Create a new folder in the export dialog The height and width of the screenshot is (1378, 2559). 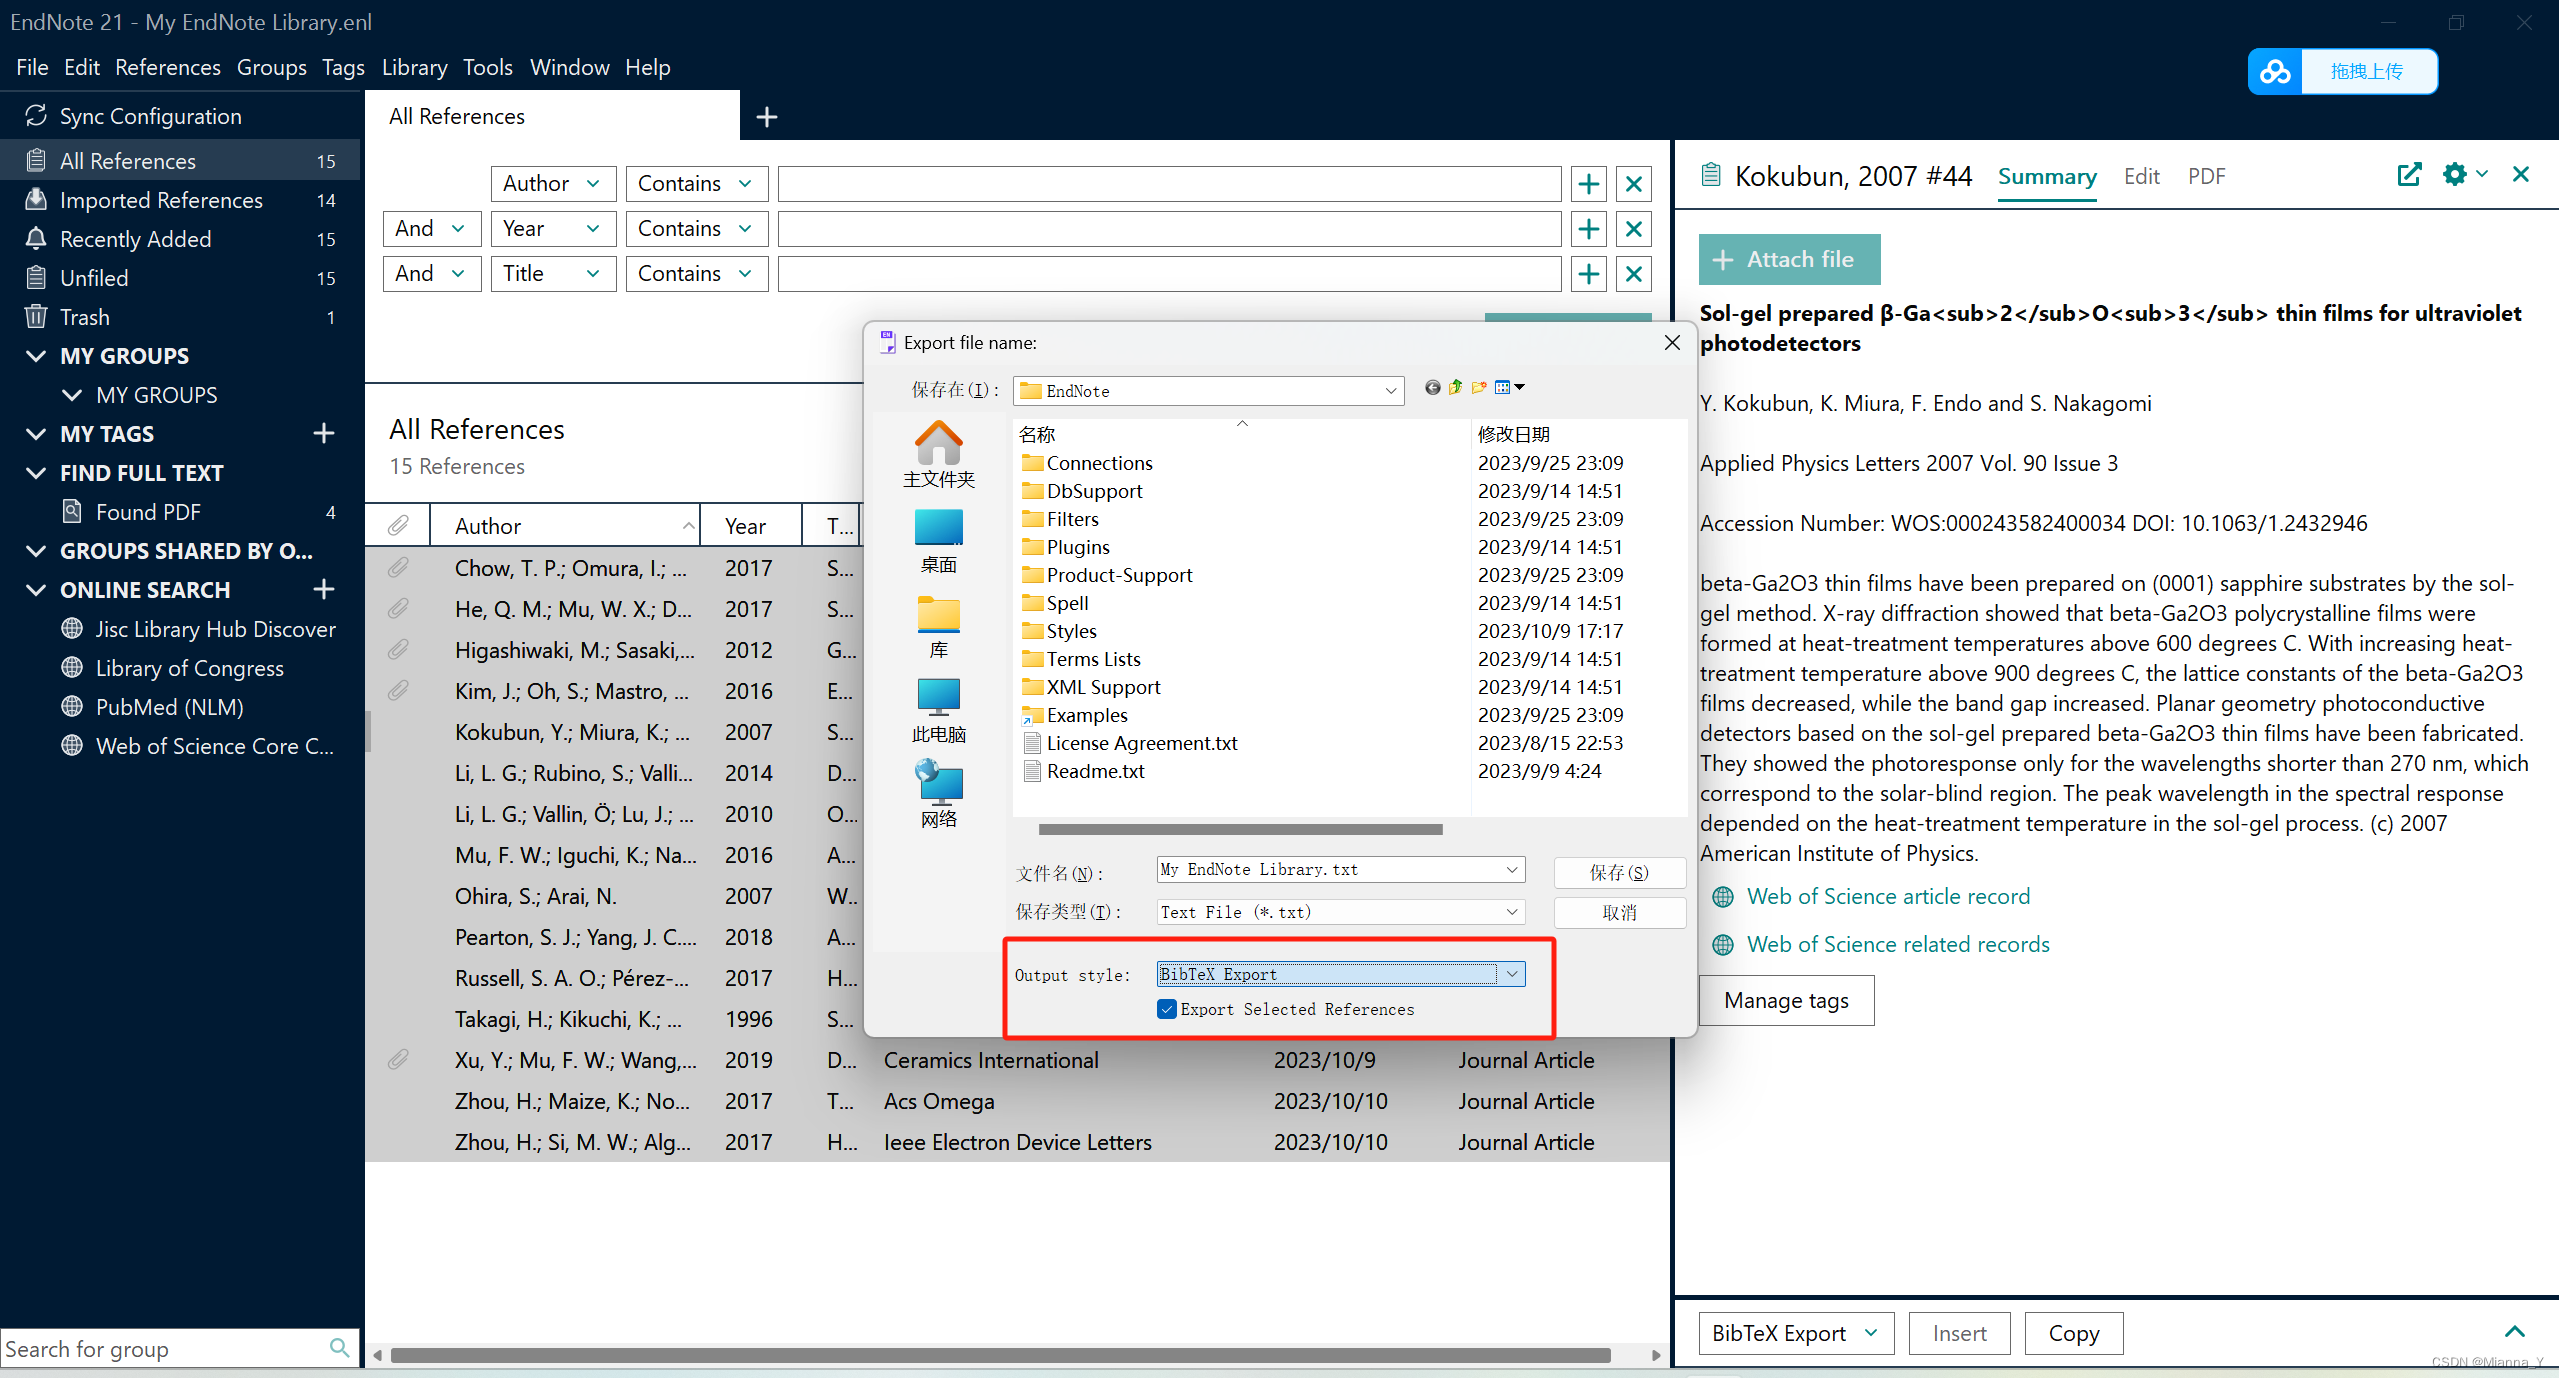pyautogui.click(x=1480, y=388)
